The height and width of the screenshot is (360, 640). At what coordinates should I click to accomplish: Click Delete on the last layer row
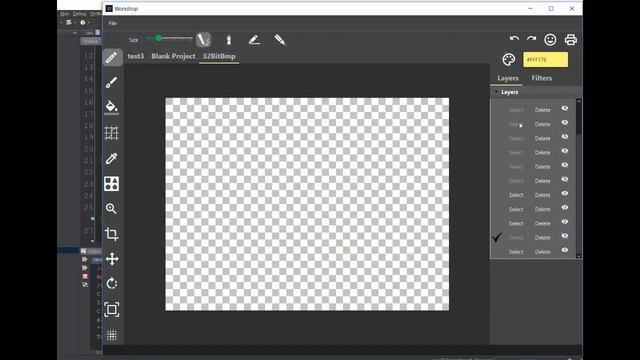click(542, 252)
